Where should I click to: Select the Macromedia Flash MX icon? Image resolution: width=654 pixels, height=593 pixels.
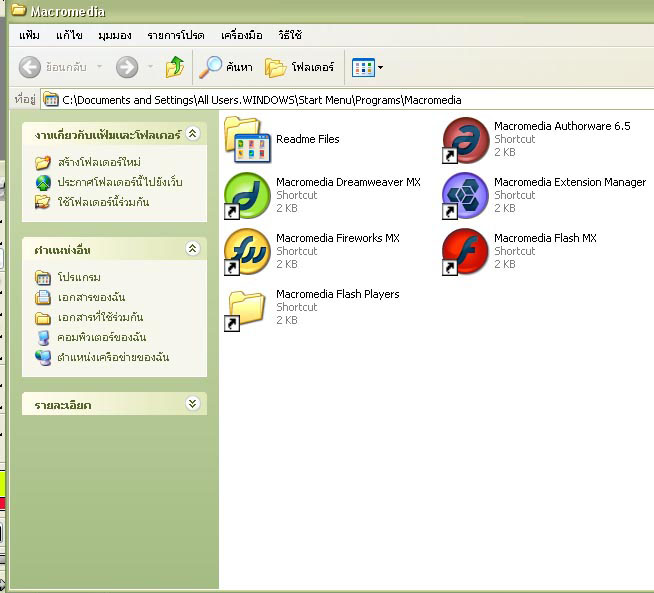[465, 251]
